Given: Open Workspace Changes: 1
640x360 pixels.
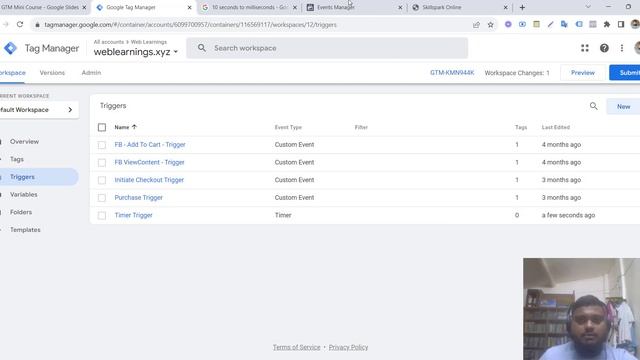Looking at the screenshot, I should click(x=517, y=73).
